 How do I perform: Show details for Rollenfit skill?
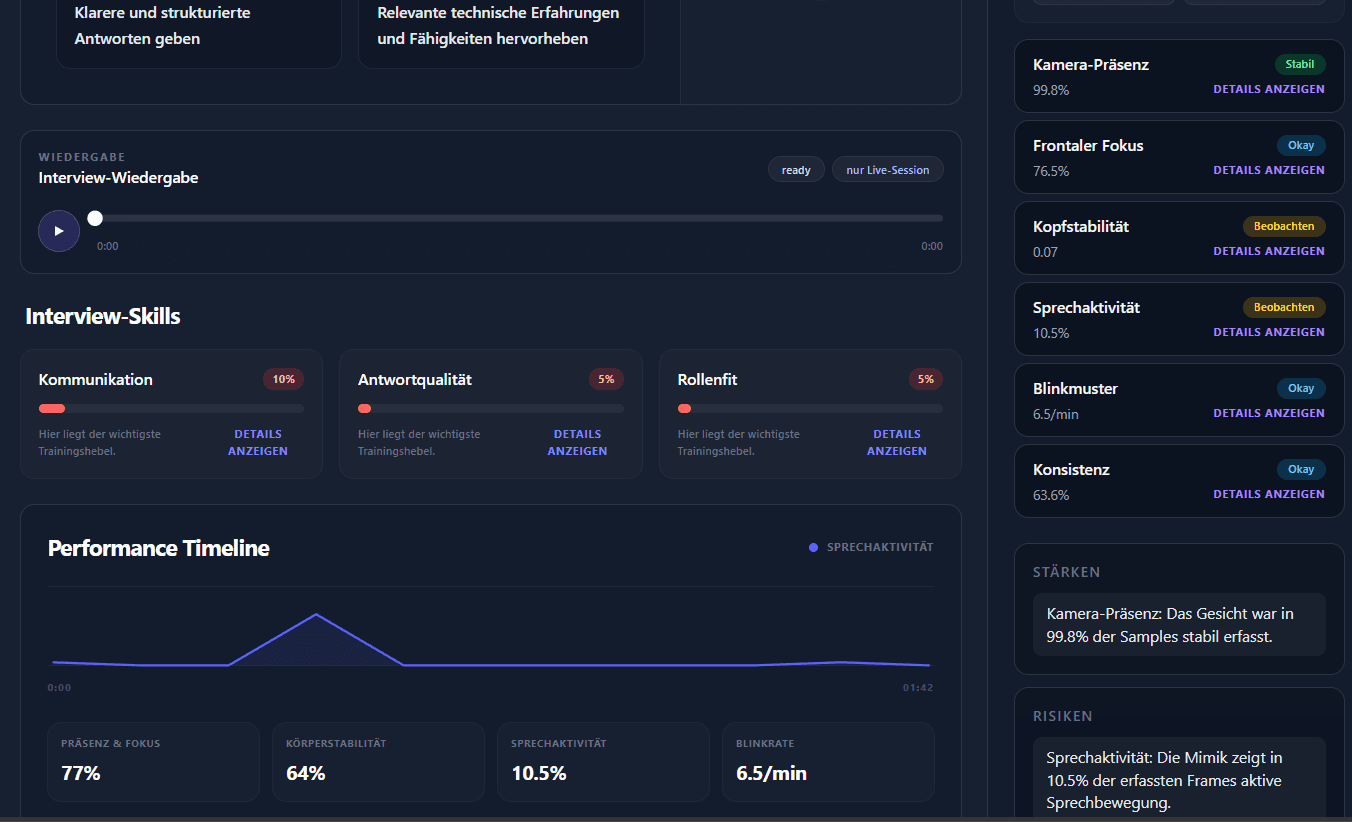pyautogui.click(x=897, y=442)
